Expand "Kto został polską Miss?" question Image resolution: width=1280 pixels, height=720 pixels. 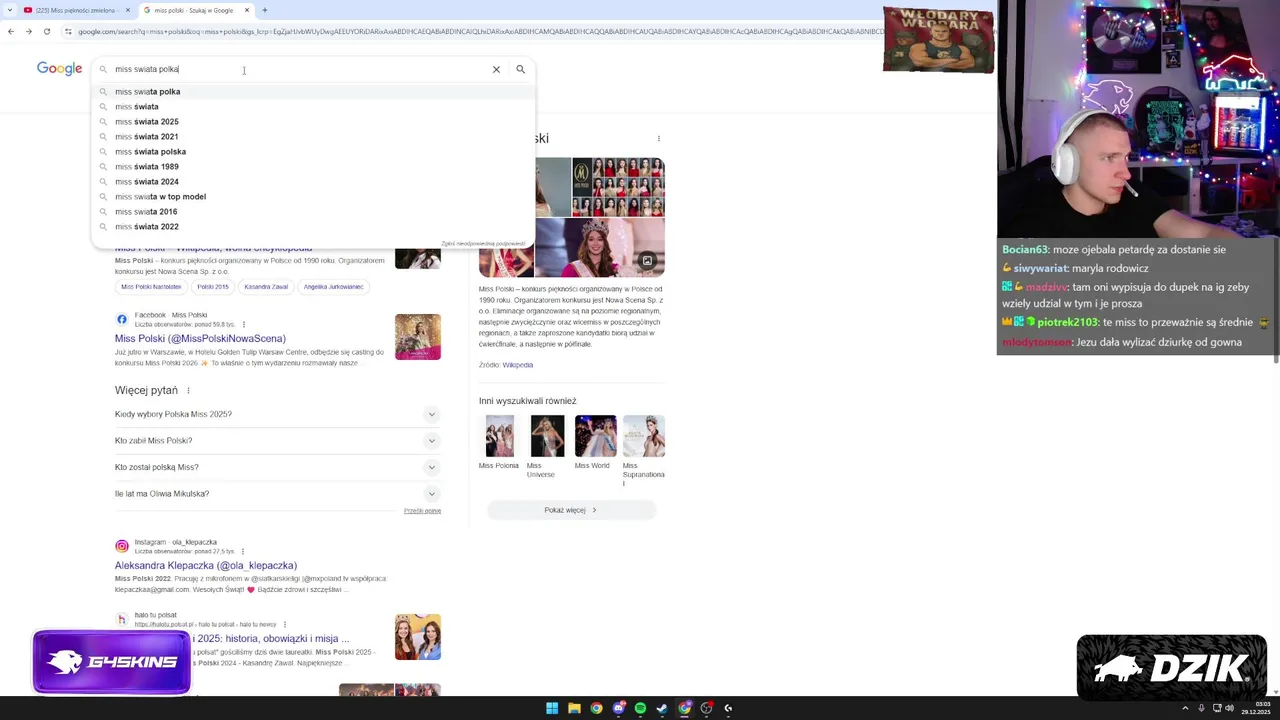point(278,467)
